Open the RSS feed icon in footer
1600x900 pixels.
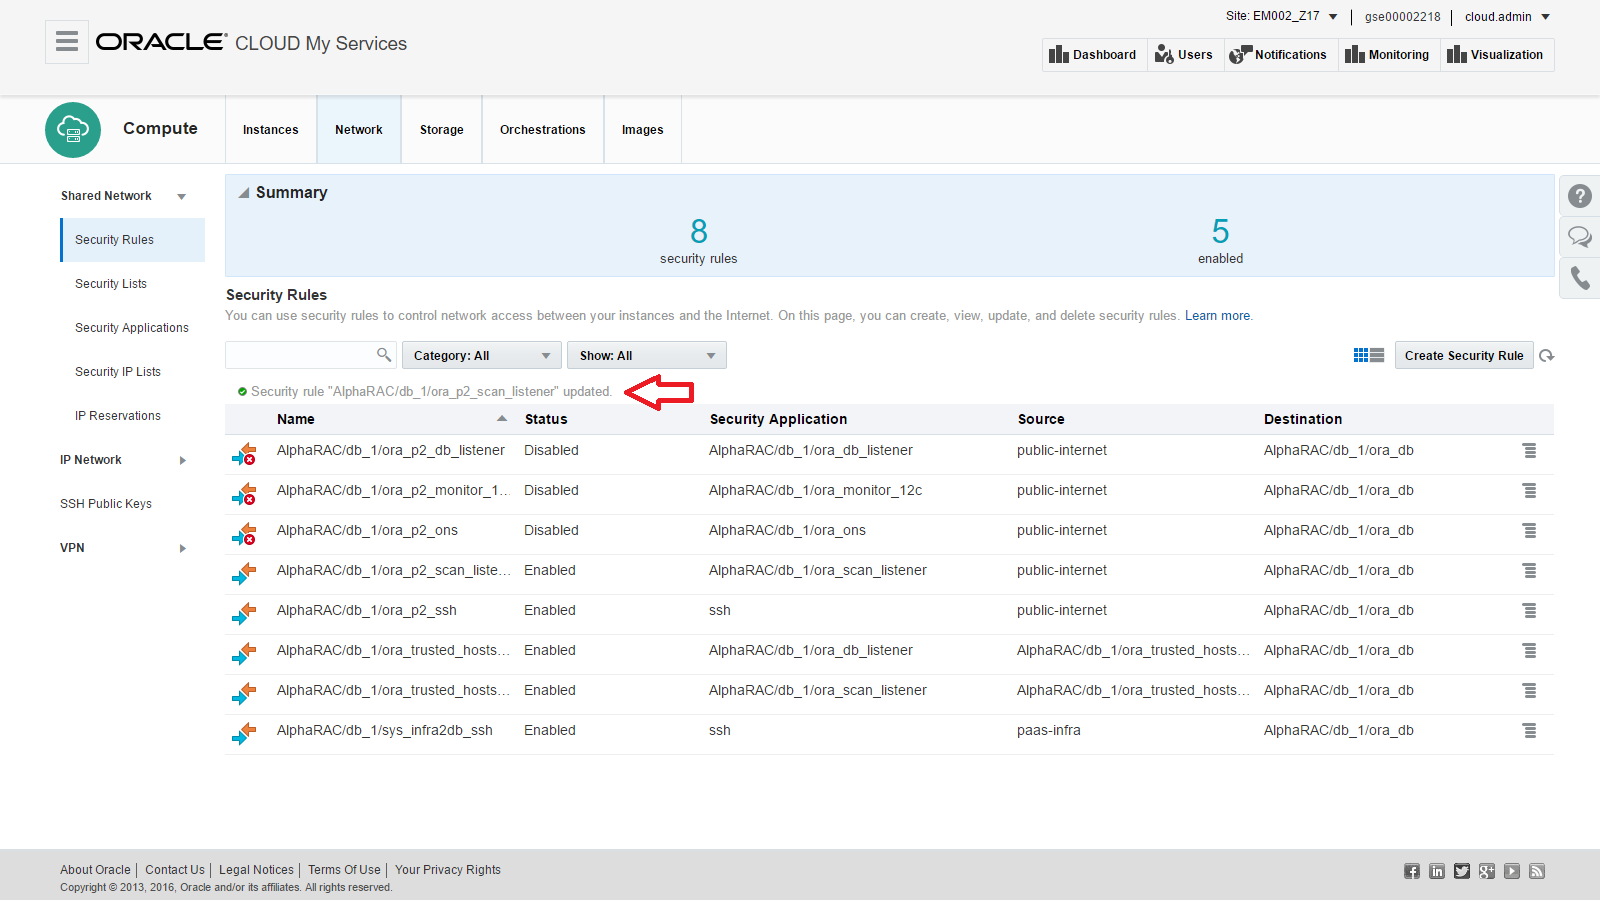point(1537,871)
